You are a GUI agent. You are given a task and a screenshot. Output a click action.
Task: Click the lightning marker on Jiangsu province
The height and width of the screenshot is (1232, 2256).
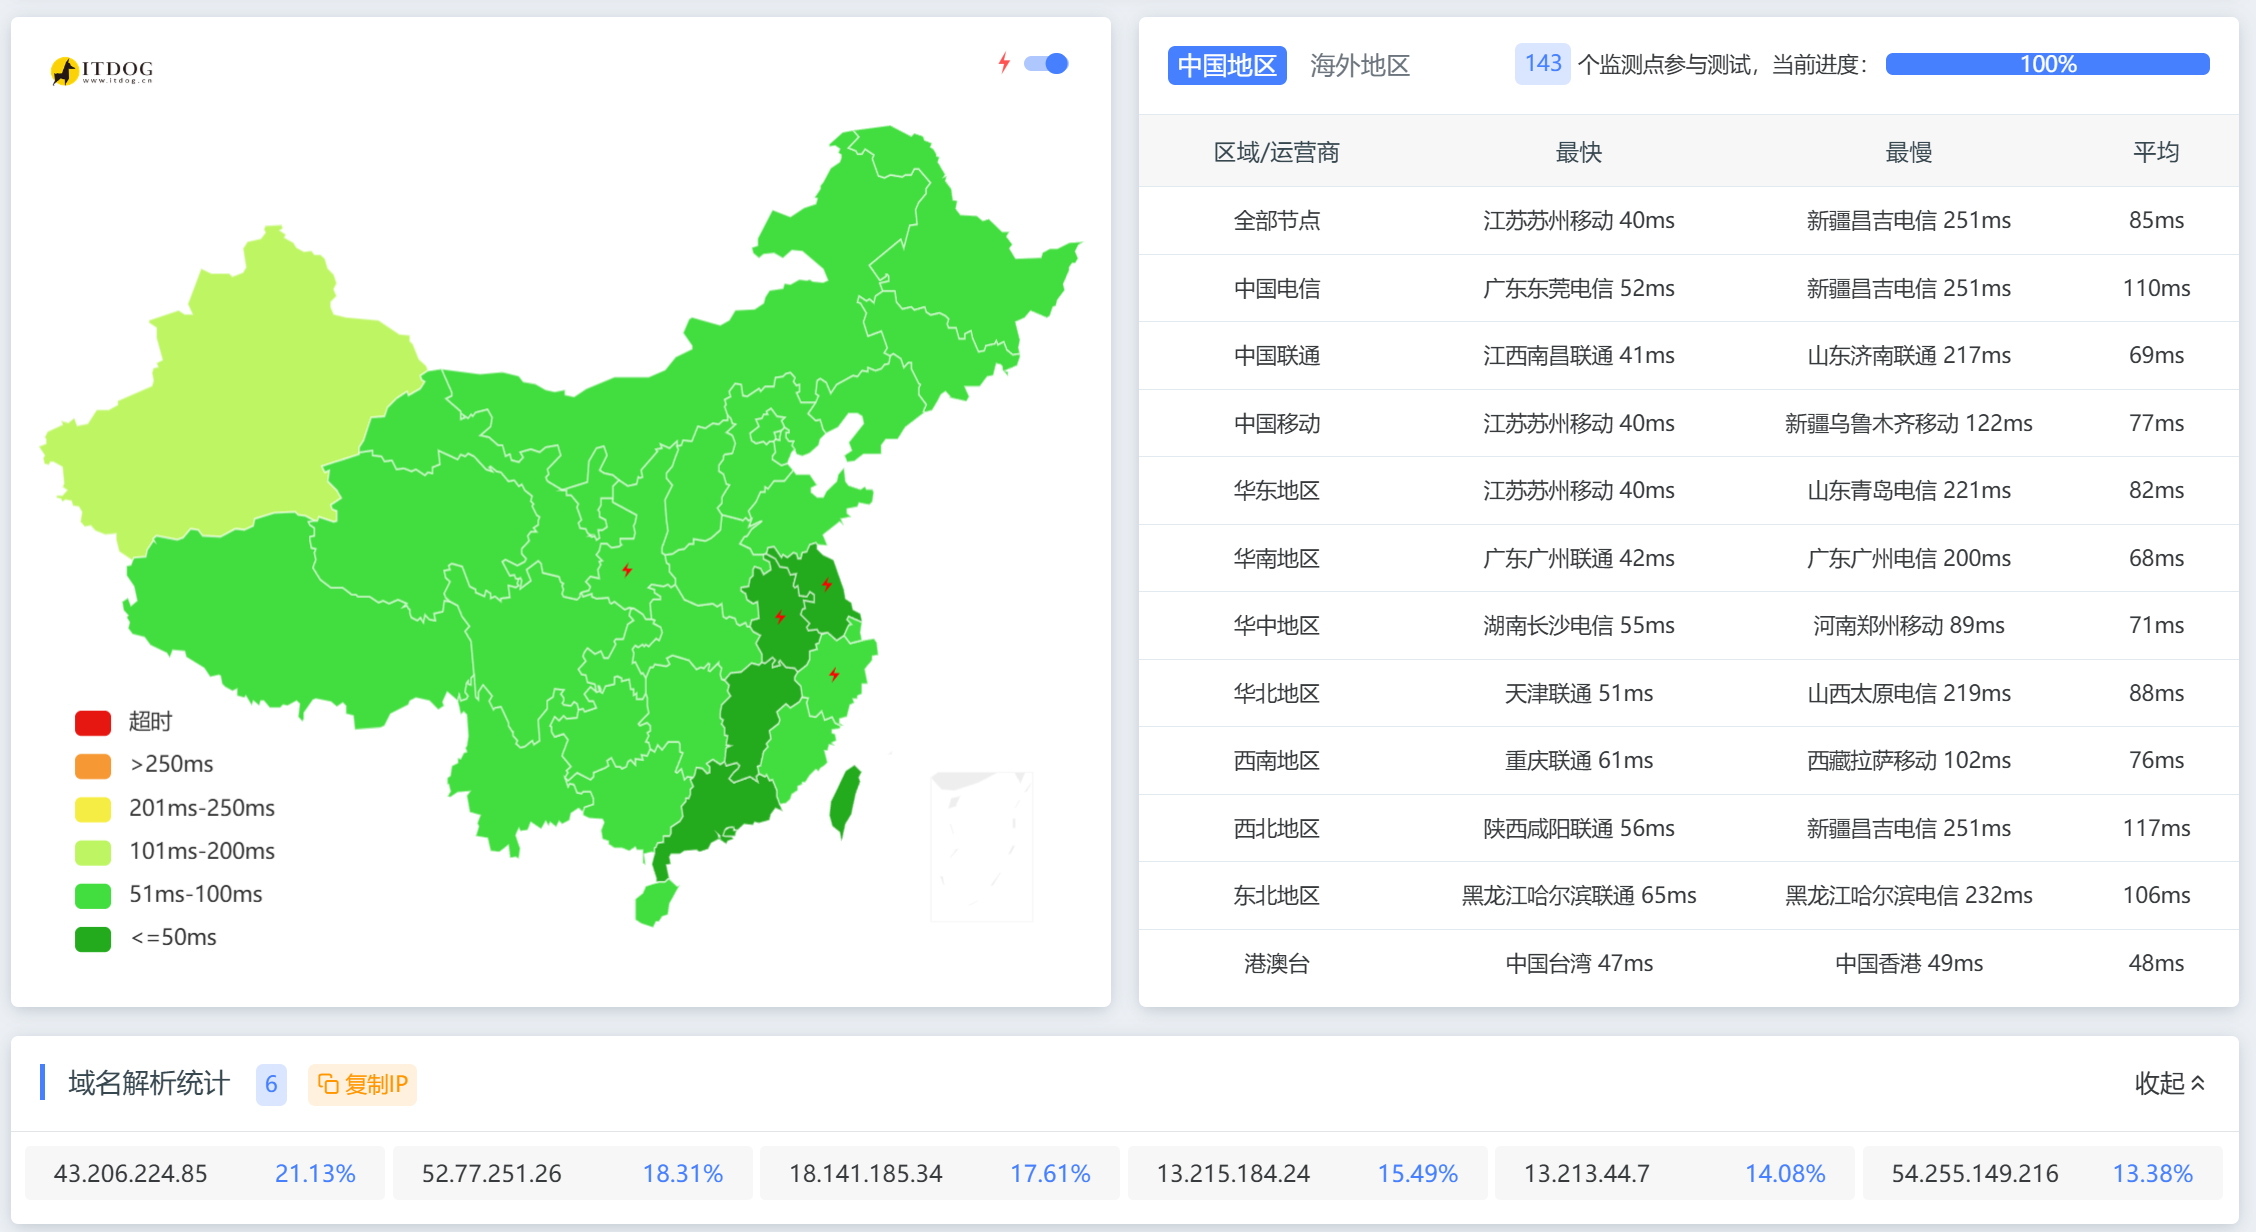pyautogui.click(x=827, y=584)
